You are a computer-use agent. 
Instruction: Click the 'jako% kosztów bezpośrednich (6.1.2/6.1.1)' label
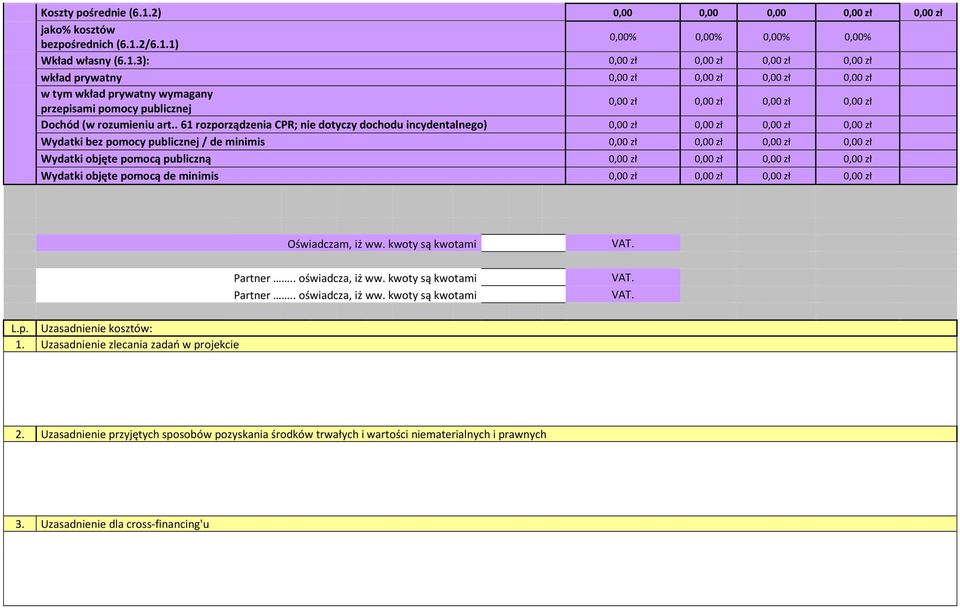[110, 37]
